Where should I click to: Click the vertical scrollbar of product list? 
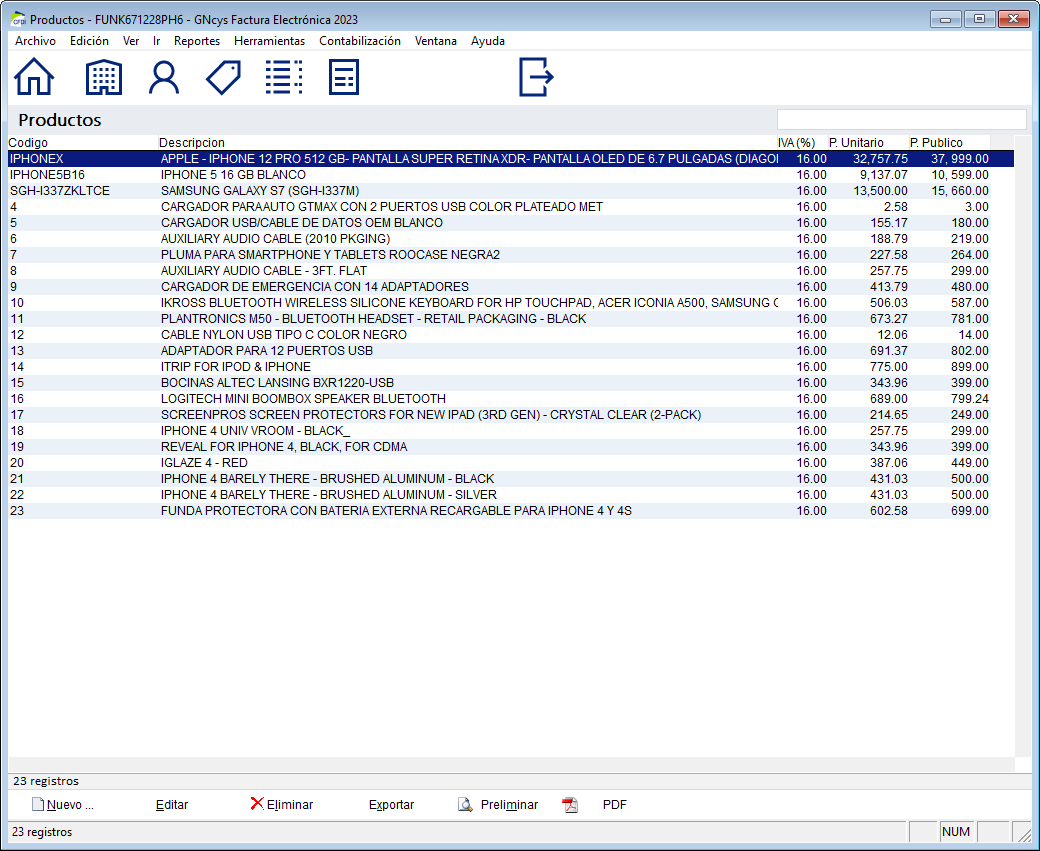1022,444
